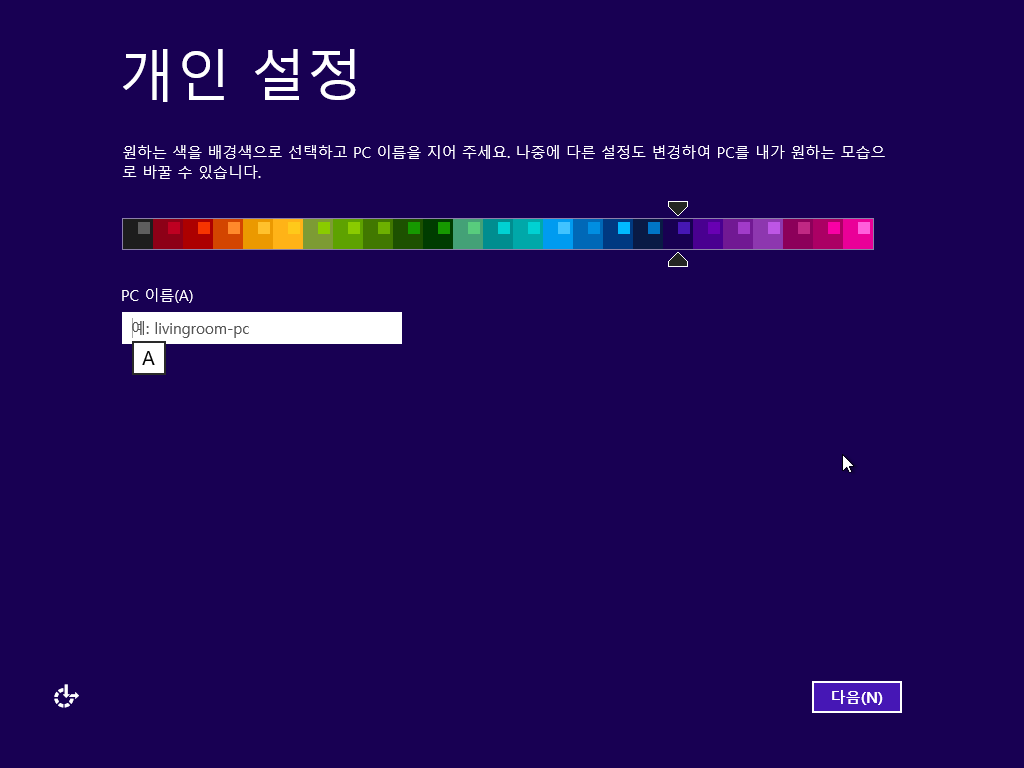Choose the light orchid purple swatch
The height and width of the screenshot is (768, 1024).
[769, 234]
